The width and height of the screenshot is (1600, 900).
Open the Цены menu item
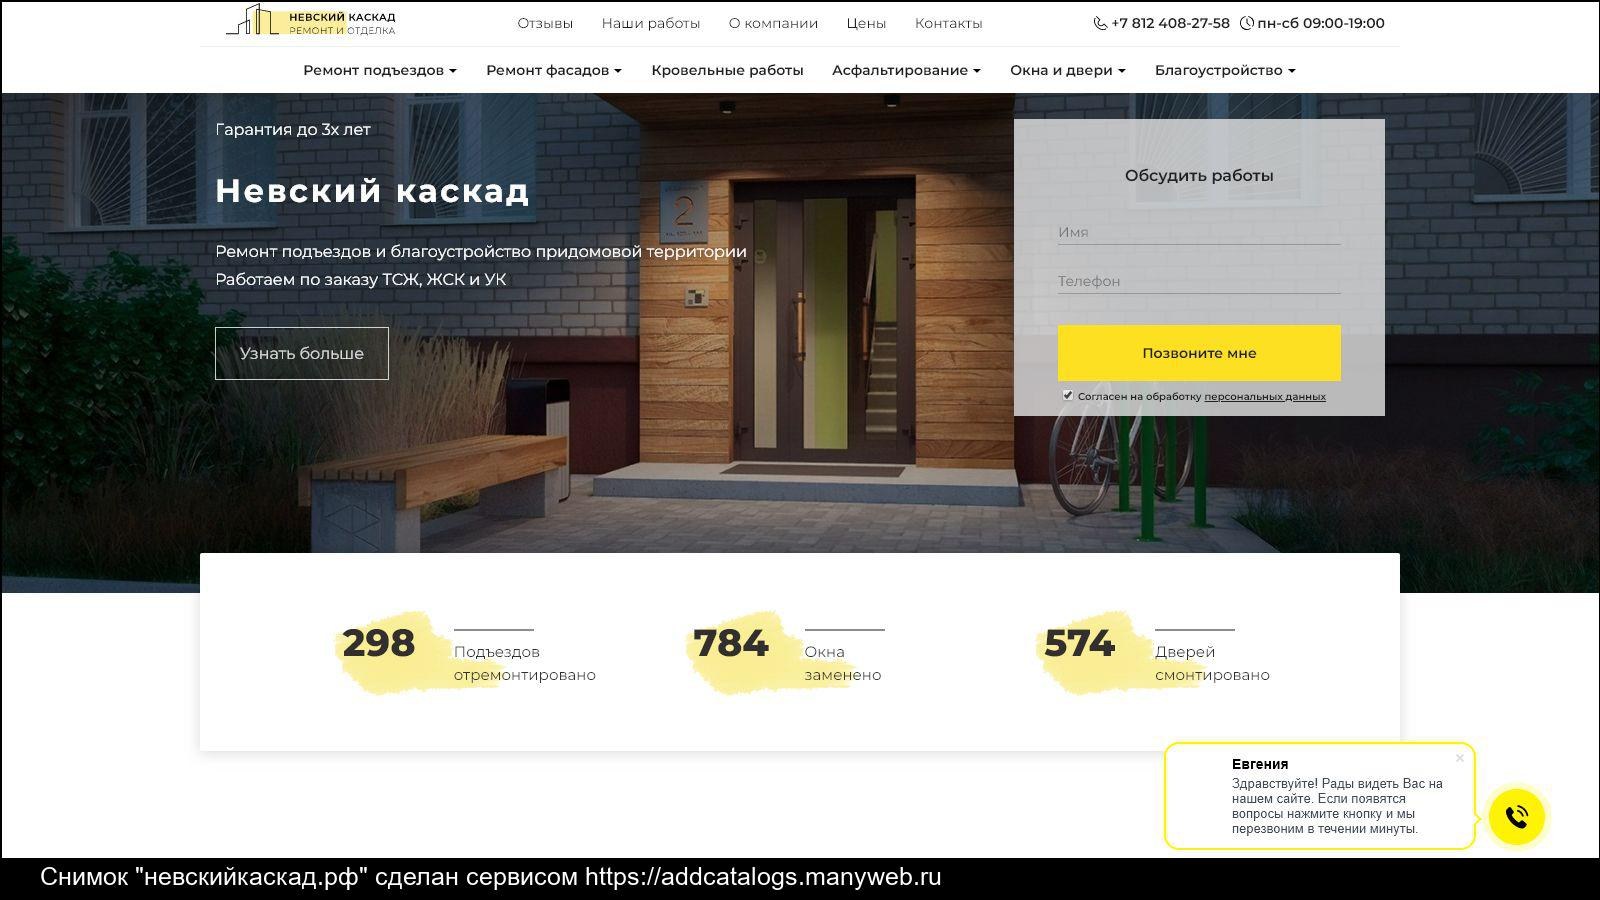[x=865, y=23]
